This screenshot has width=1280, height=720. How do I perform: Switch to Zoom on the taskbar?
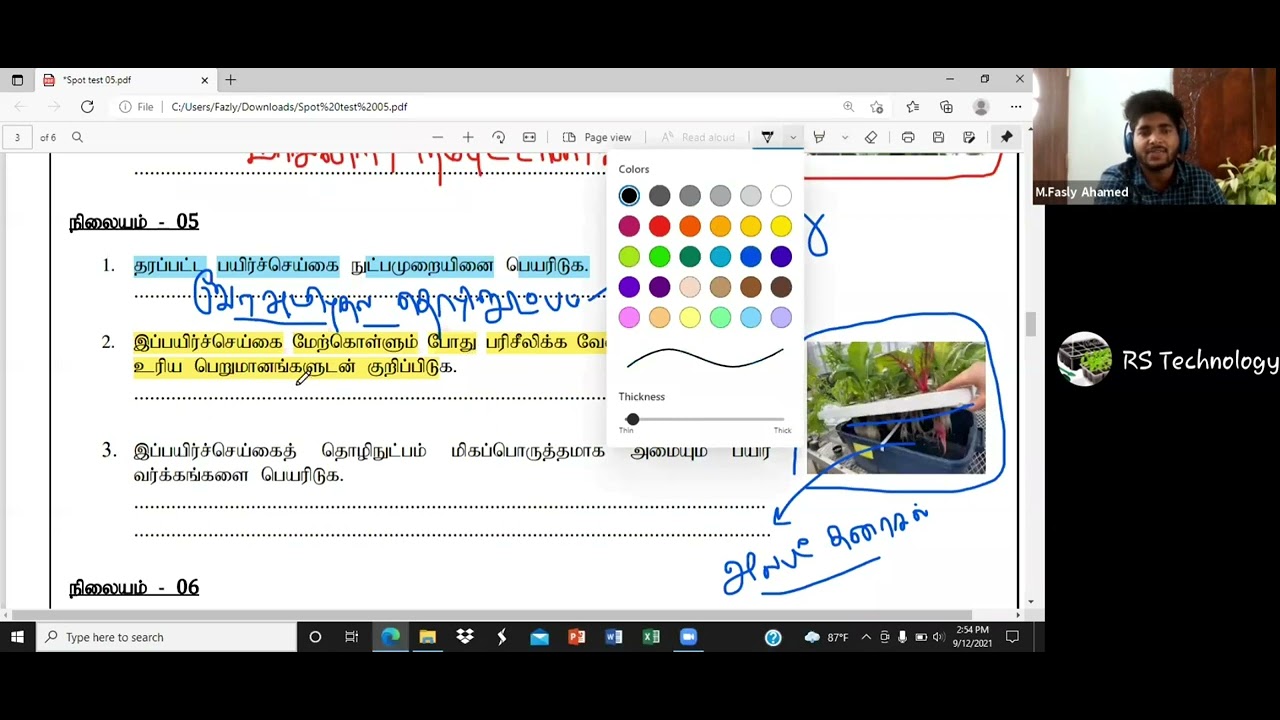click(688, 637)
